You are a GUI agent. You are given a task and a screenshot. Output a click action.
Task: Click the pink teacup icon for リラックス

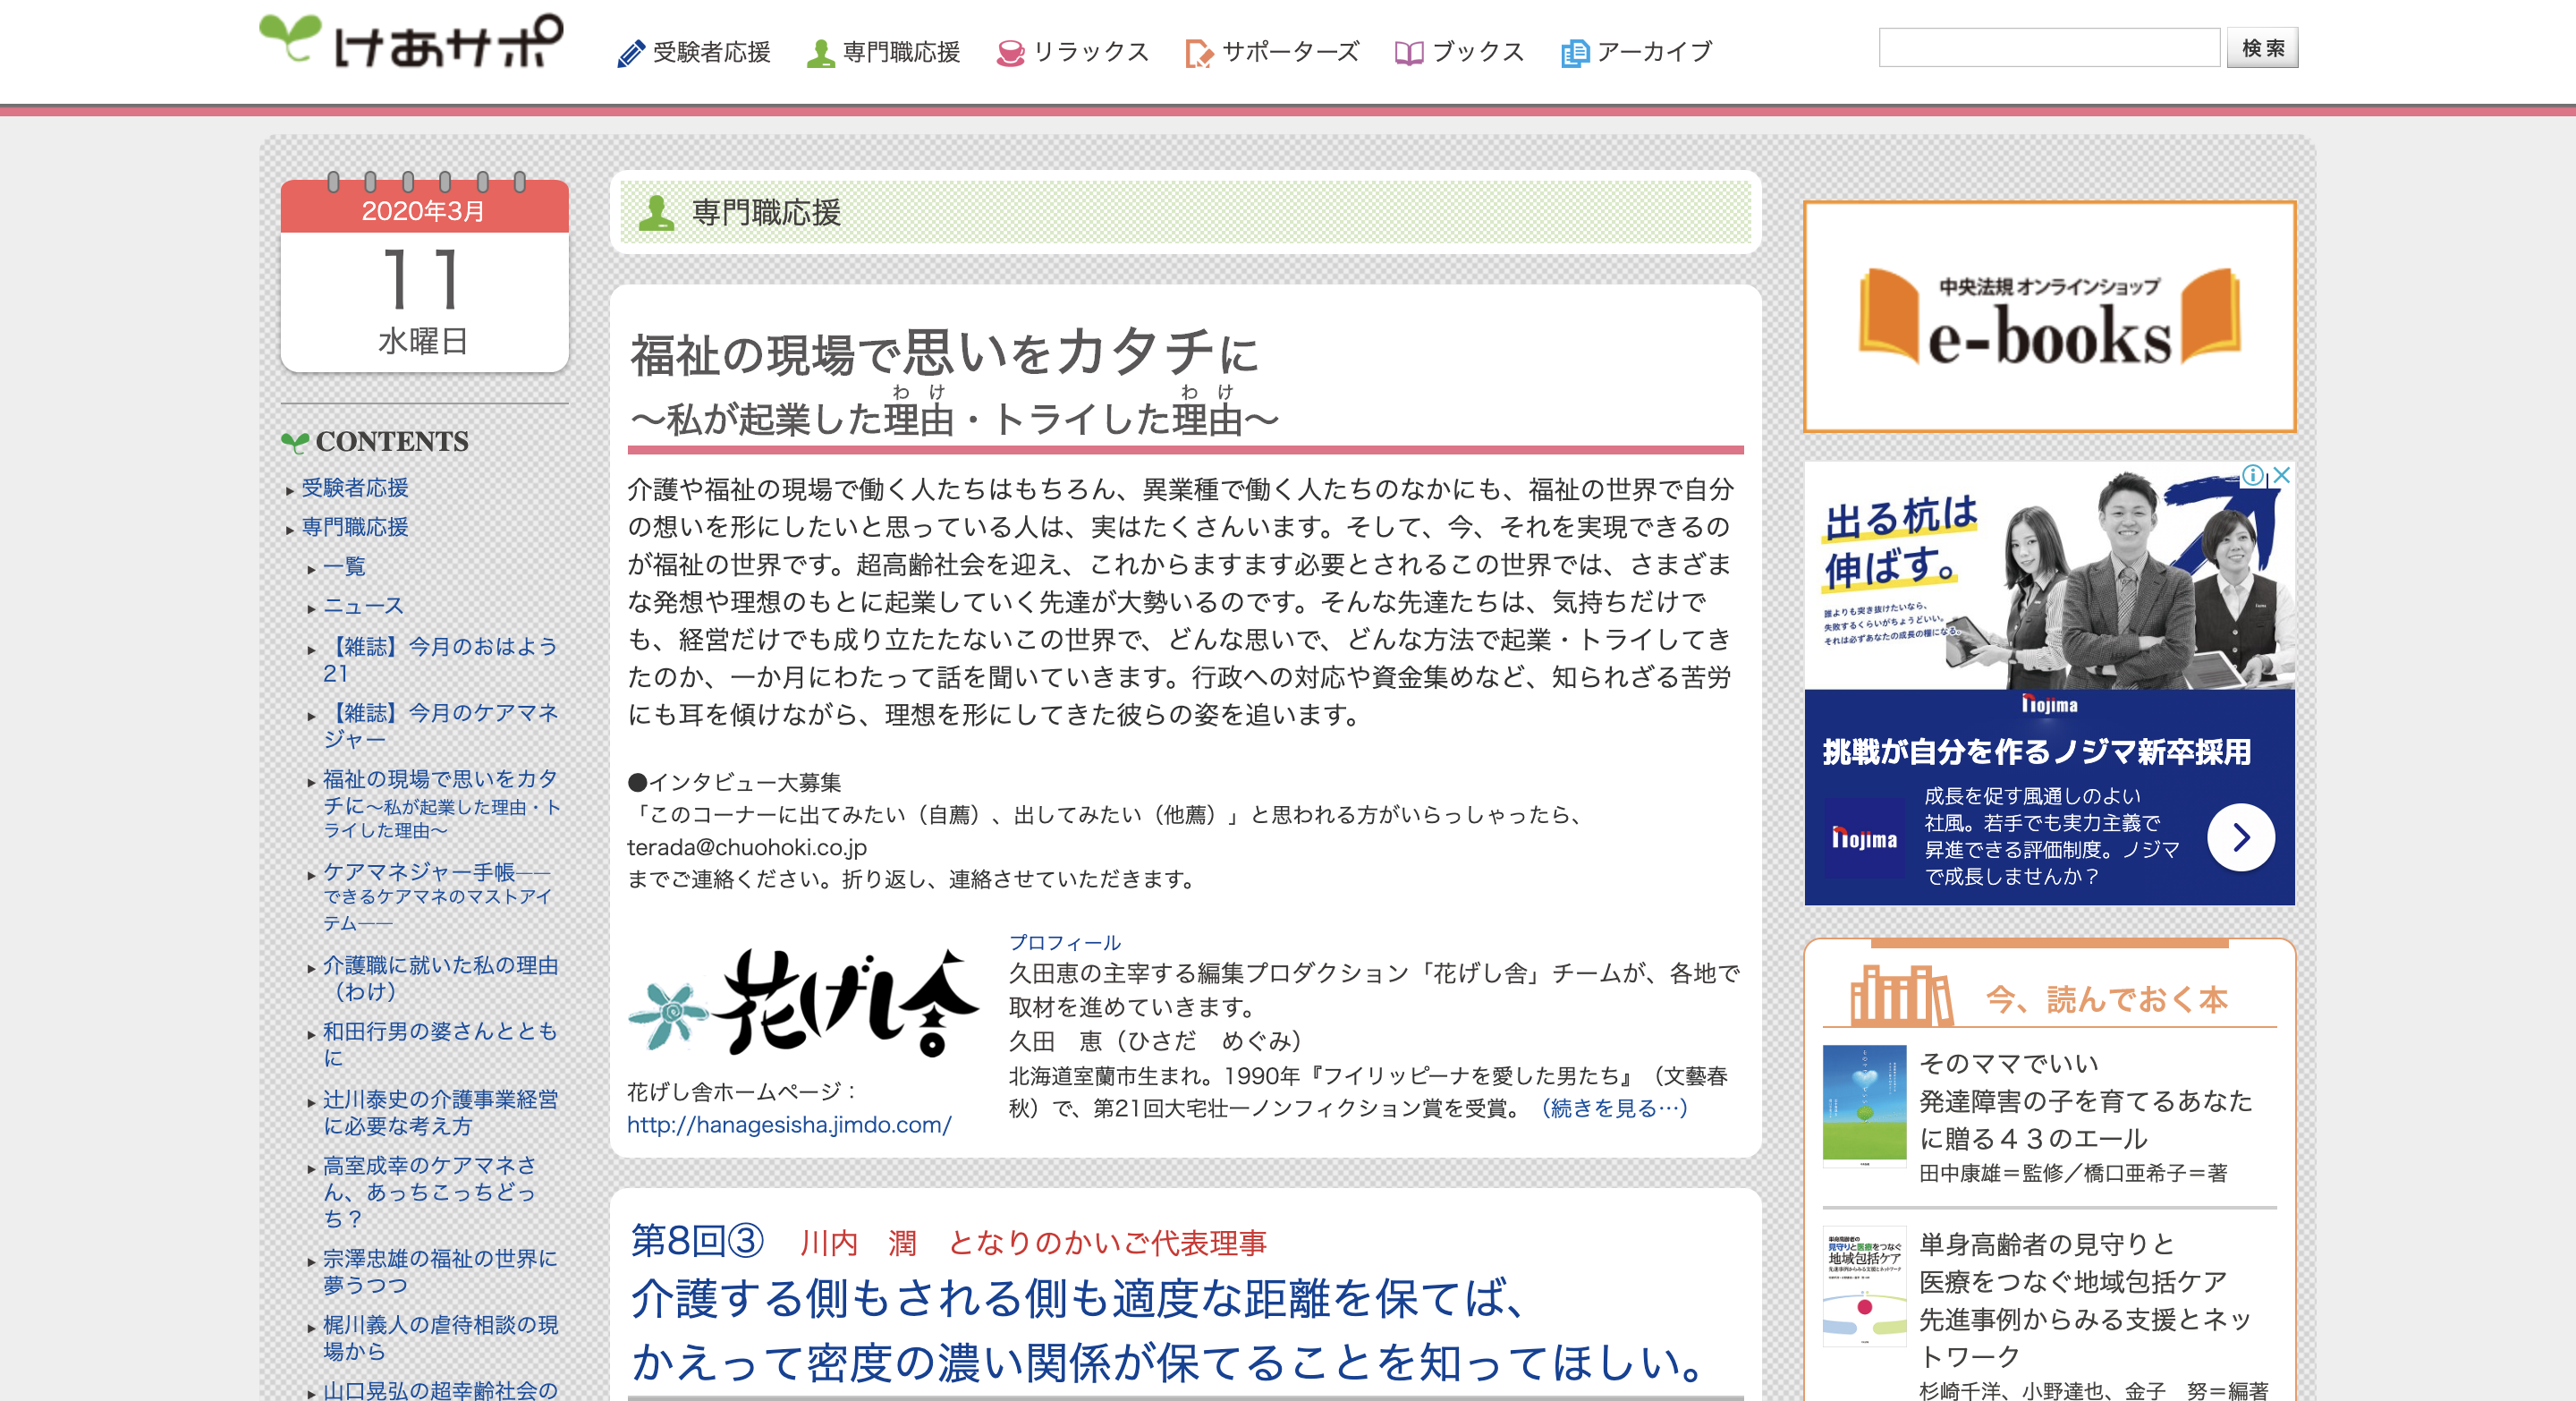[1010, 53]
